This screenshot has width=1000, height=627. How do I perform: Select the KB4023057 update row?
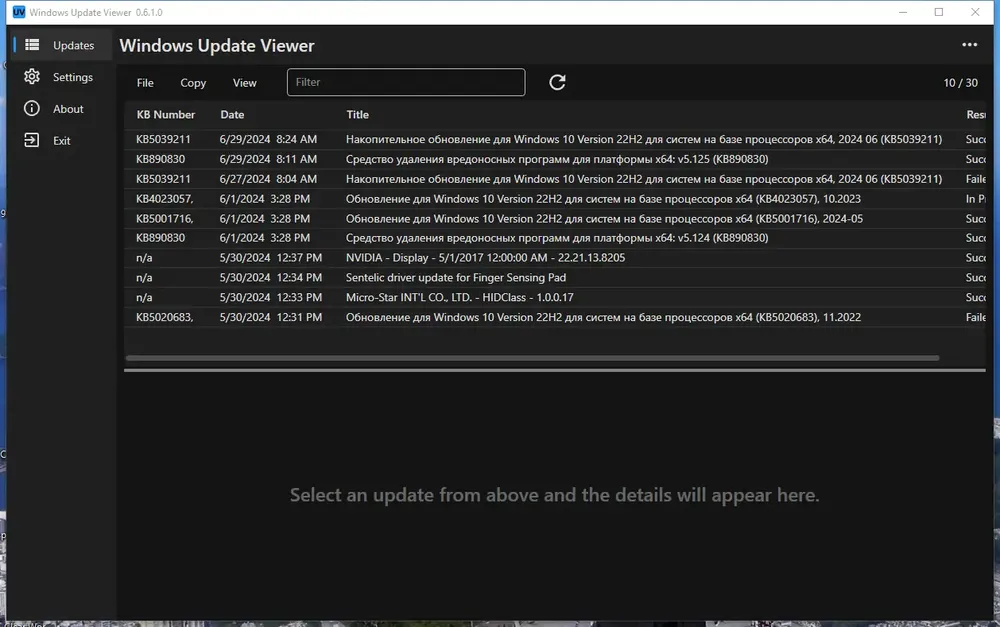click(555, 199)
